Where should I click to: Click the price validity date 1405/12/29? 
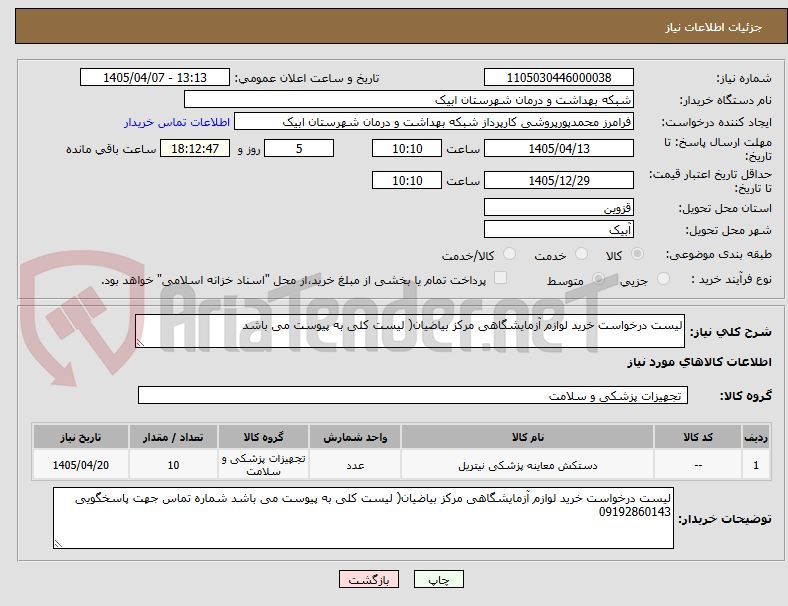coord(559,180)
